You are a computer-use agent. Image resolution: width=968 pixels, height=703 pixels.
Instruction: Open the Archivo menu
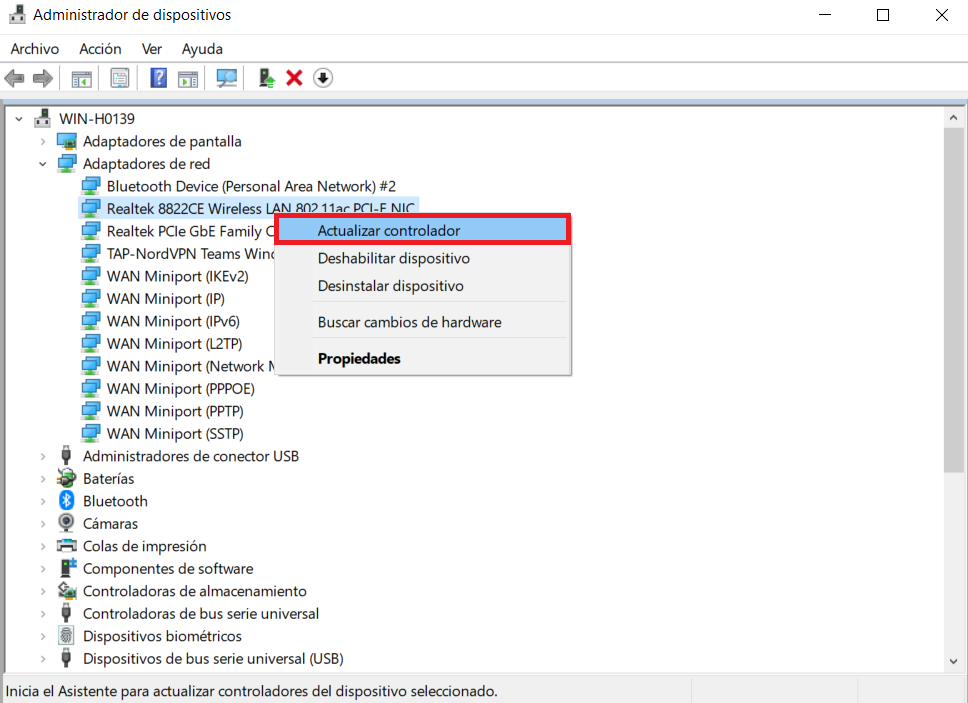[35, 49]
